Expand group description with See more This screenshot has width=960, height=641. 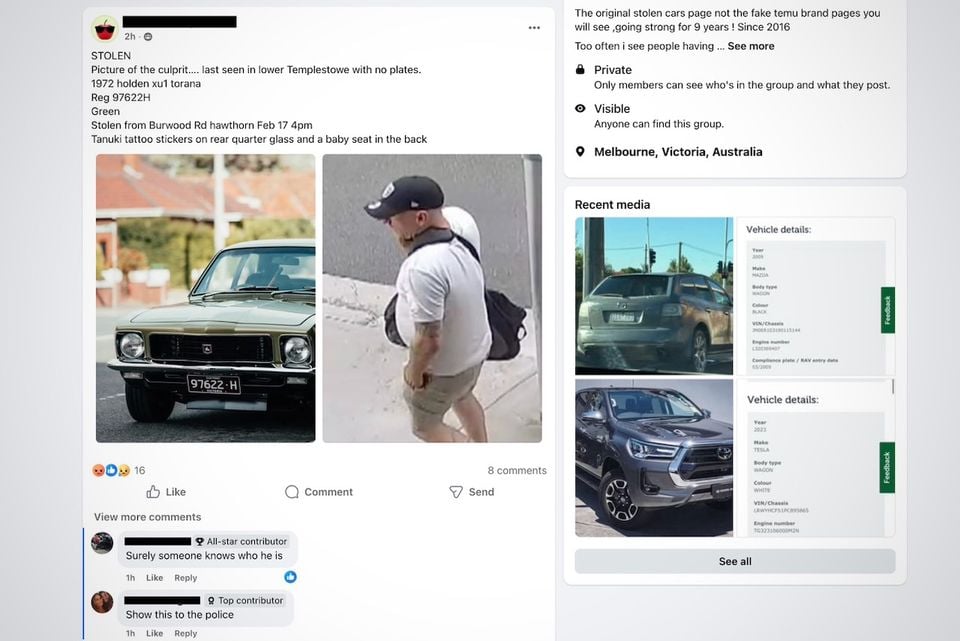751,46
